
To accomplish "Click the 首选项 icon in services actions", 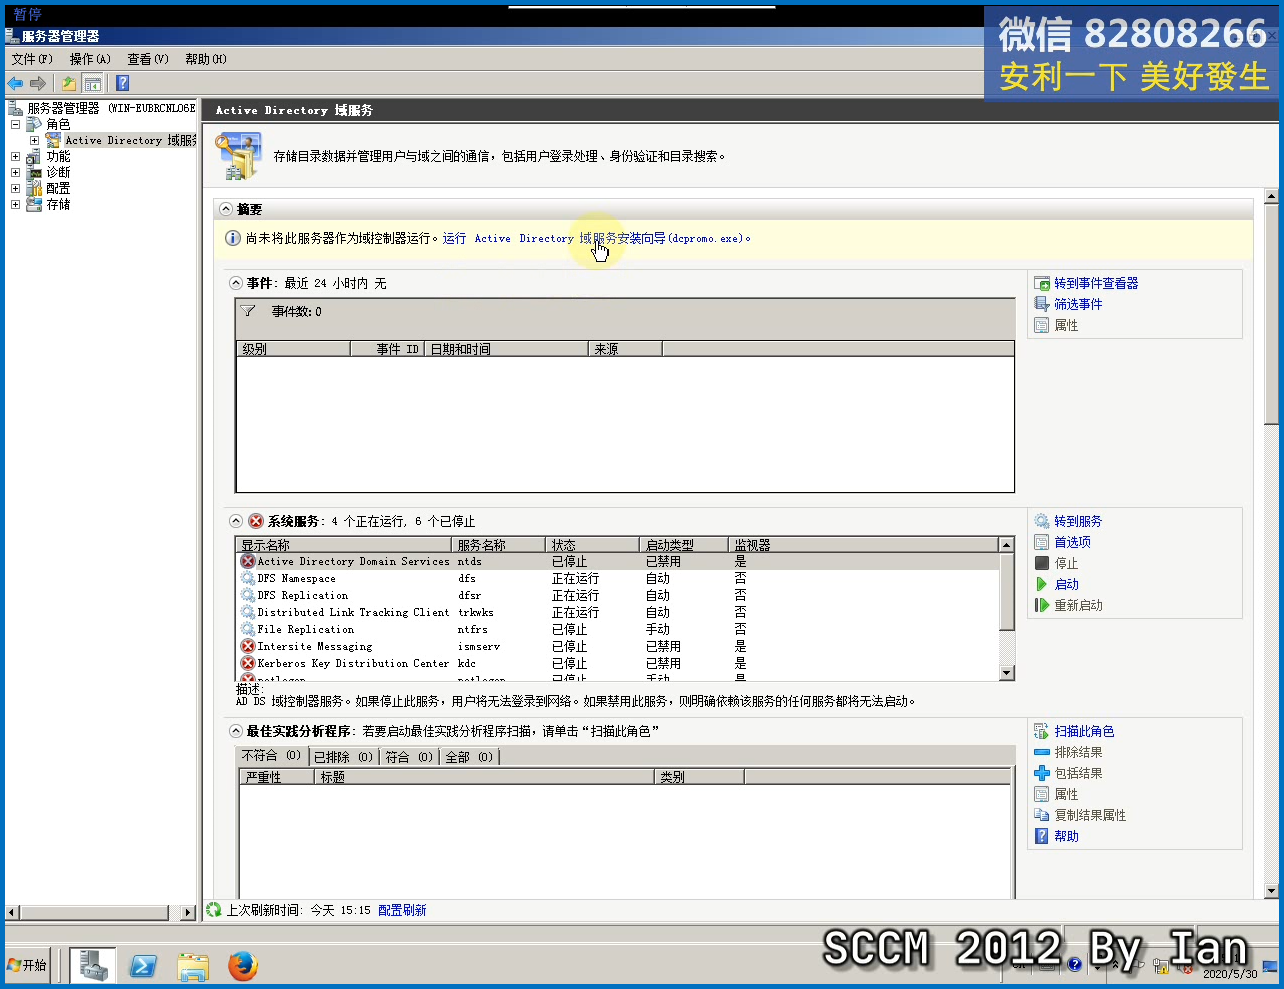I will pyautogui.click(x=1041, y=542).
